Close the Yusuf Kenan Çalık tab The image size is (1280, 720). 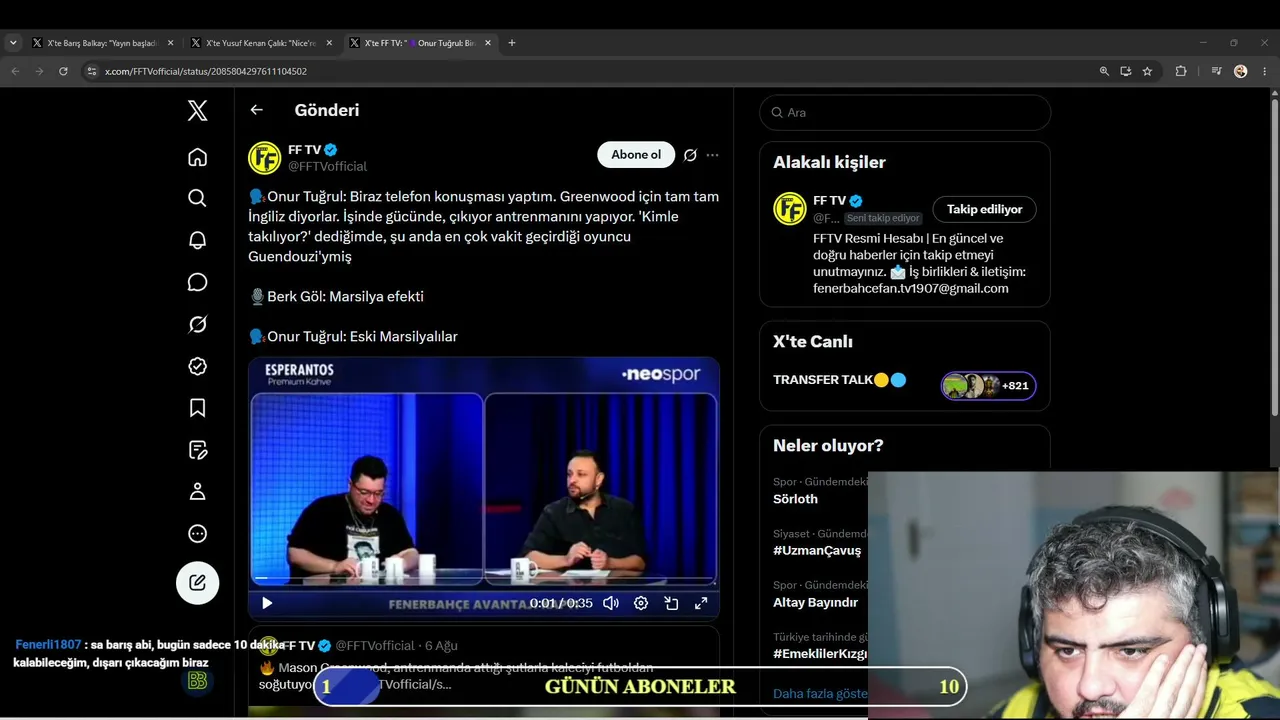pos(329,43)
